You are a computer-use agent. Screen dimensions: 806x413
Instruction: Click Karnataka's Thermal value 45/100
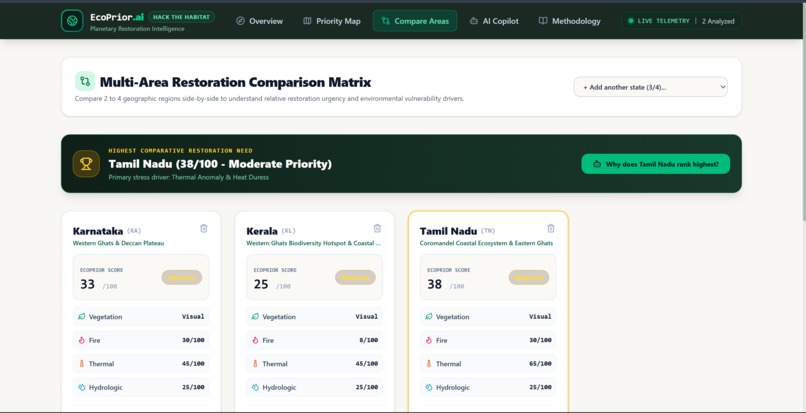(x=193, y=364)
